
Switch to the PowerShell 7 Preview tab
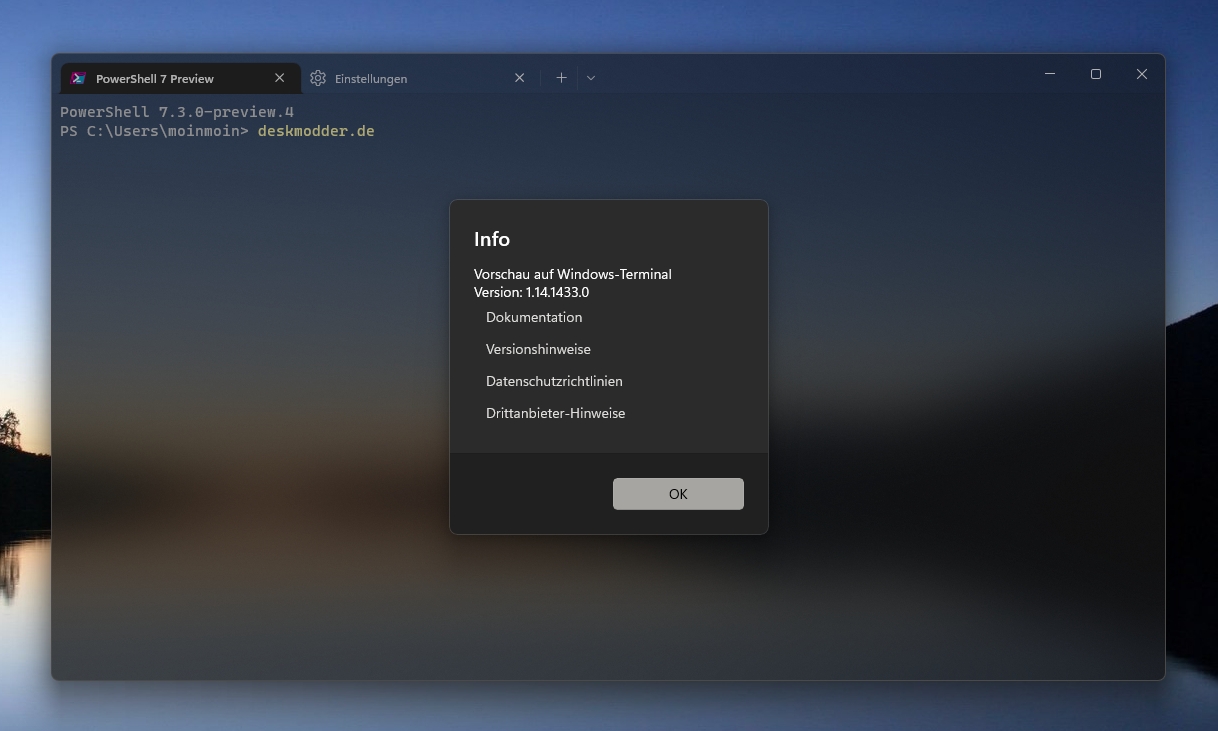point(180,78)
